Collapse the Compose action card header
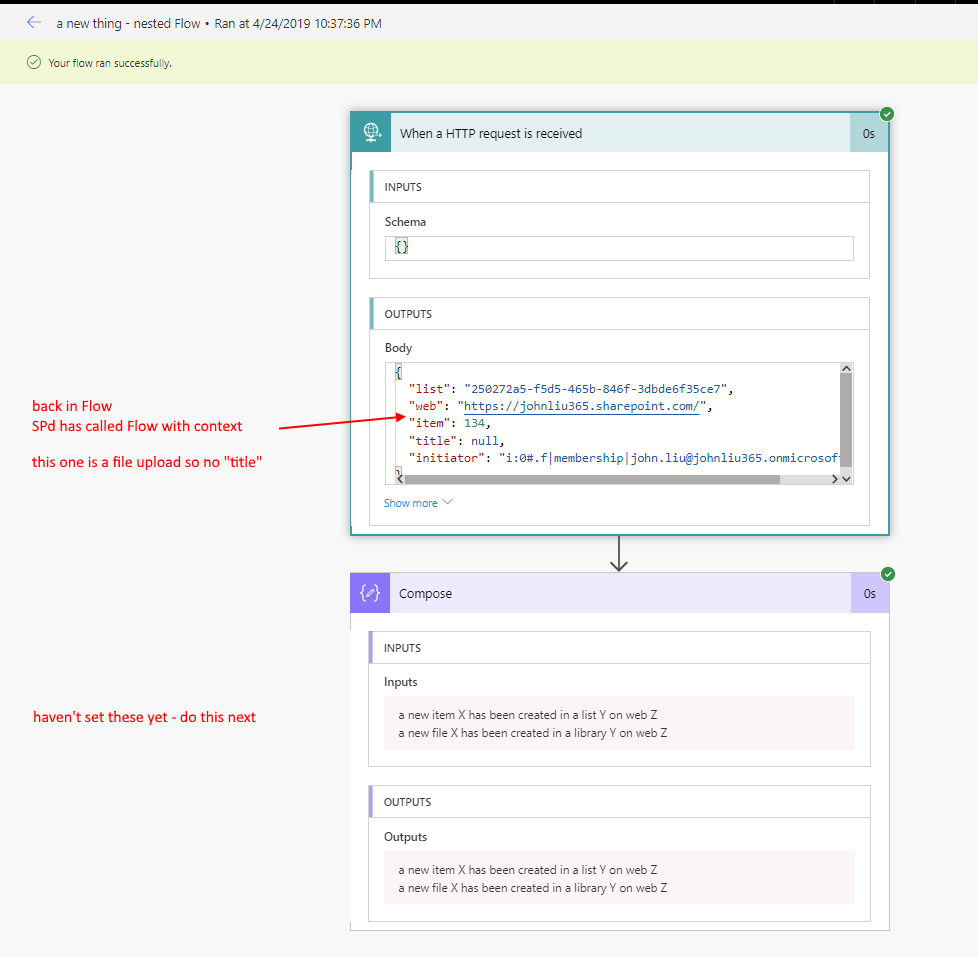Image resolution: width=978 pixels, height=957 pixels. [x=600, y=593]
